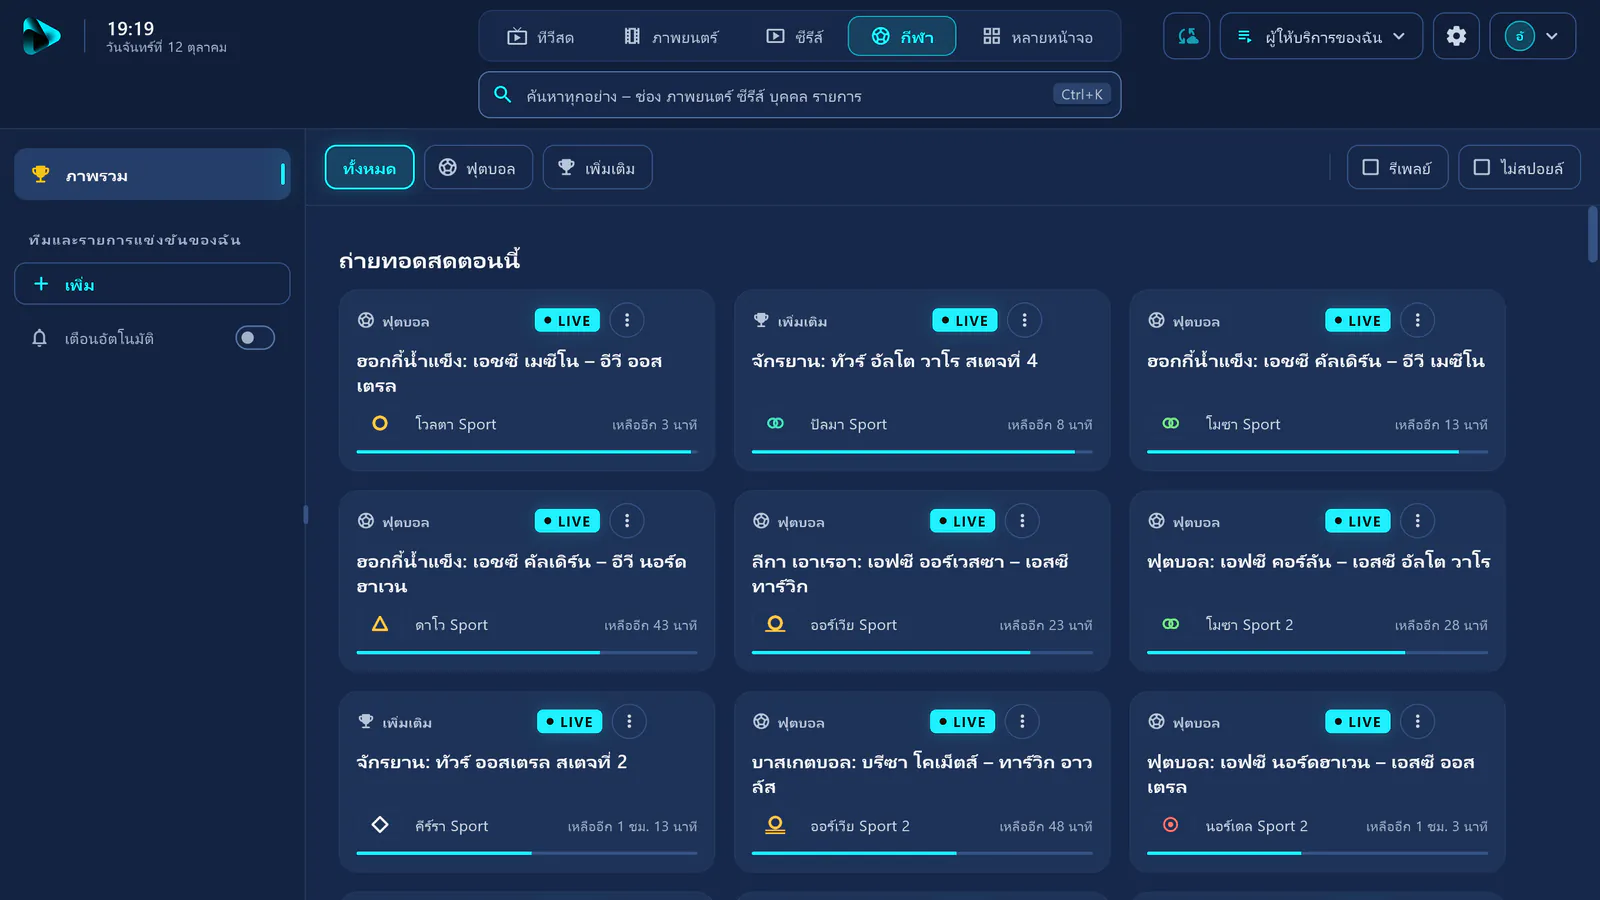This screenshot has height=900, width=1600.
Task: Expand the ผู้ให้บริการของฉัน dropdown
Action: pyautogui.click(x=1321, y=36)
